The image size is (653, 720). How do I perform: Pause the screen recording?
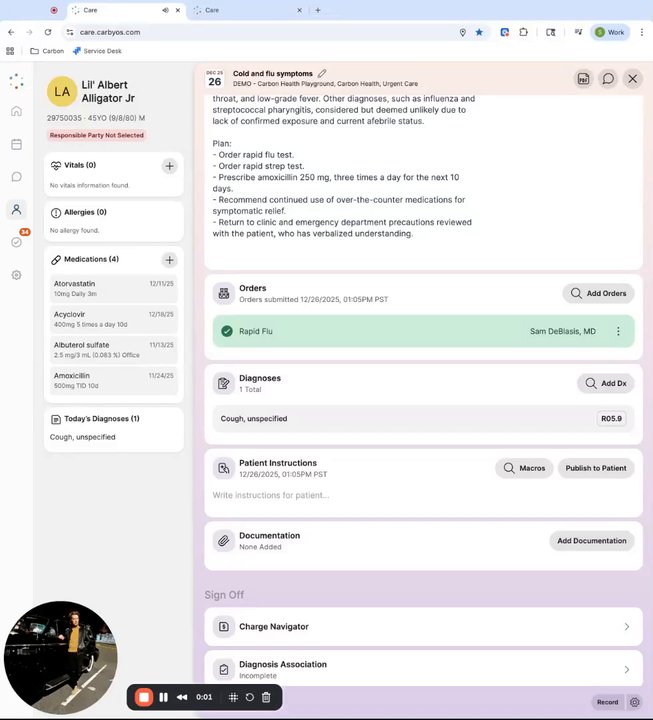coord(163,697)
